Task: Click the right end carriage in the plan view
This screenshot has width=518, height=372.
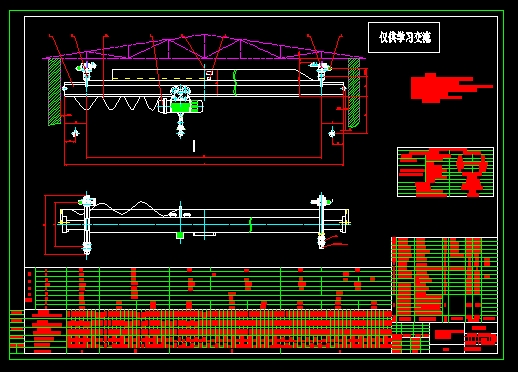Action: 321,221
